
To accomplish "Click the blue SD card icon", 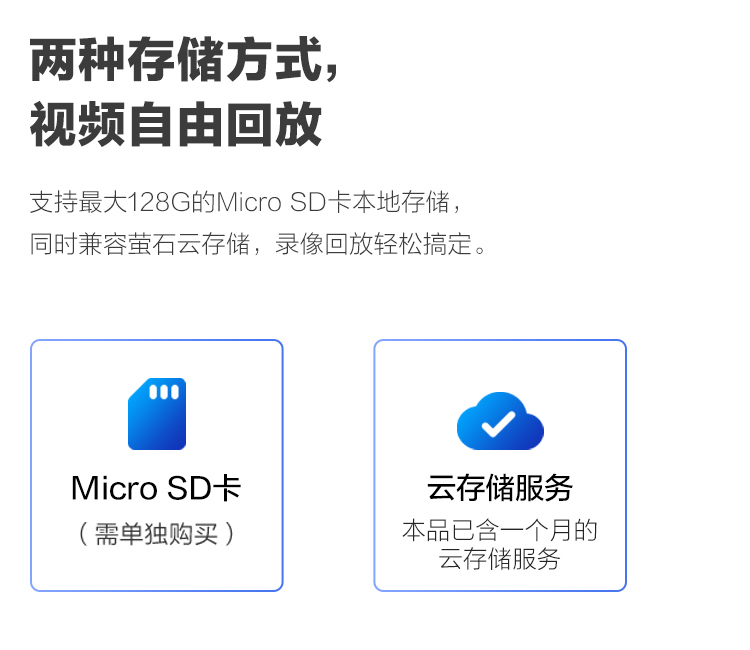I will [157, 414].
